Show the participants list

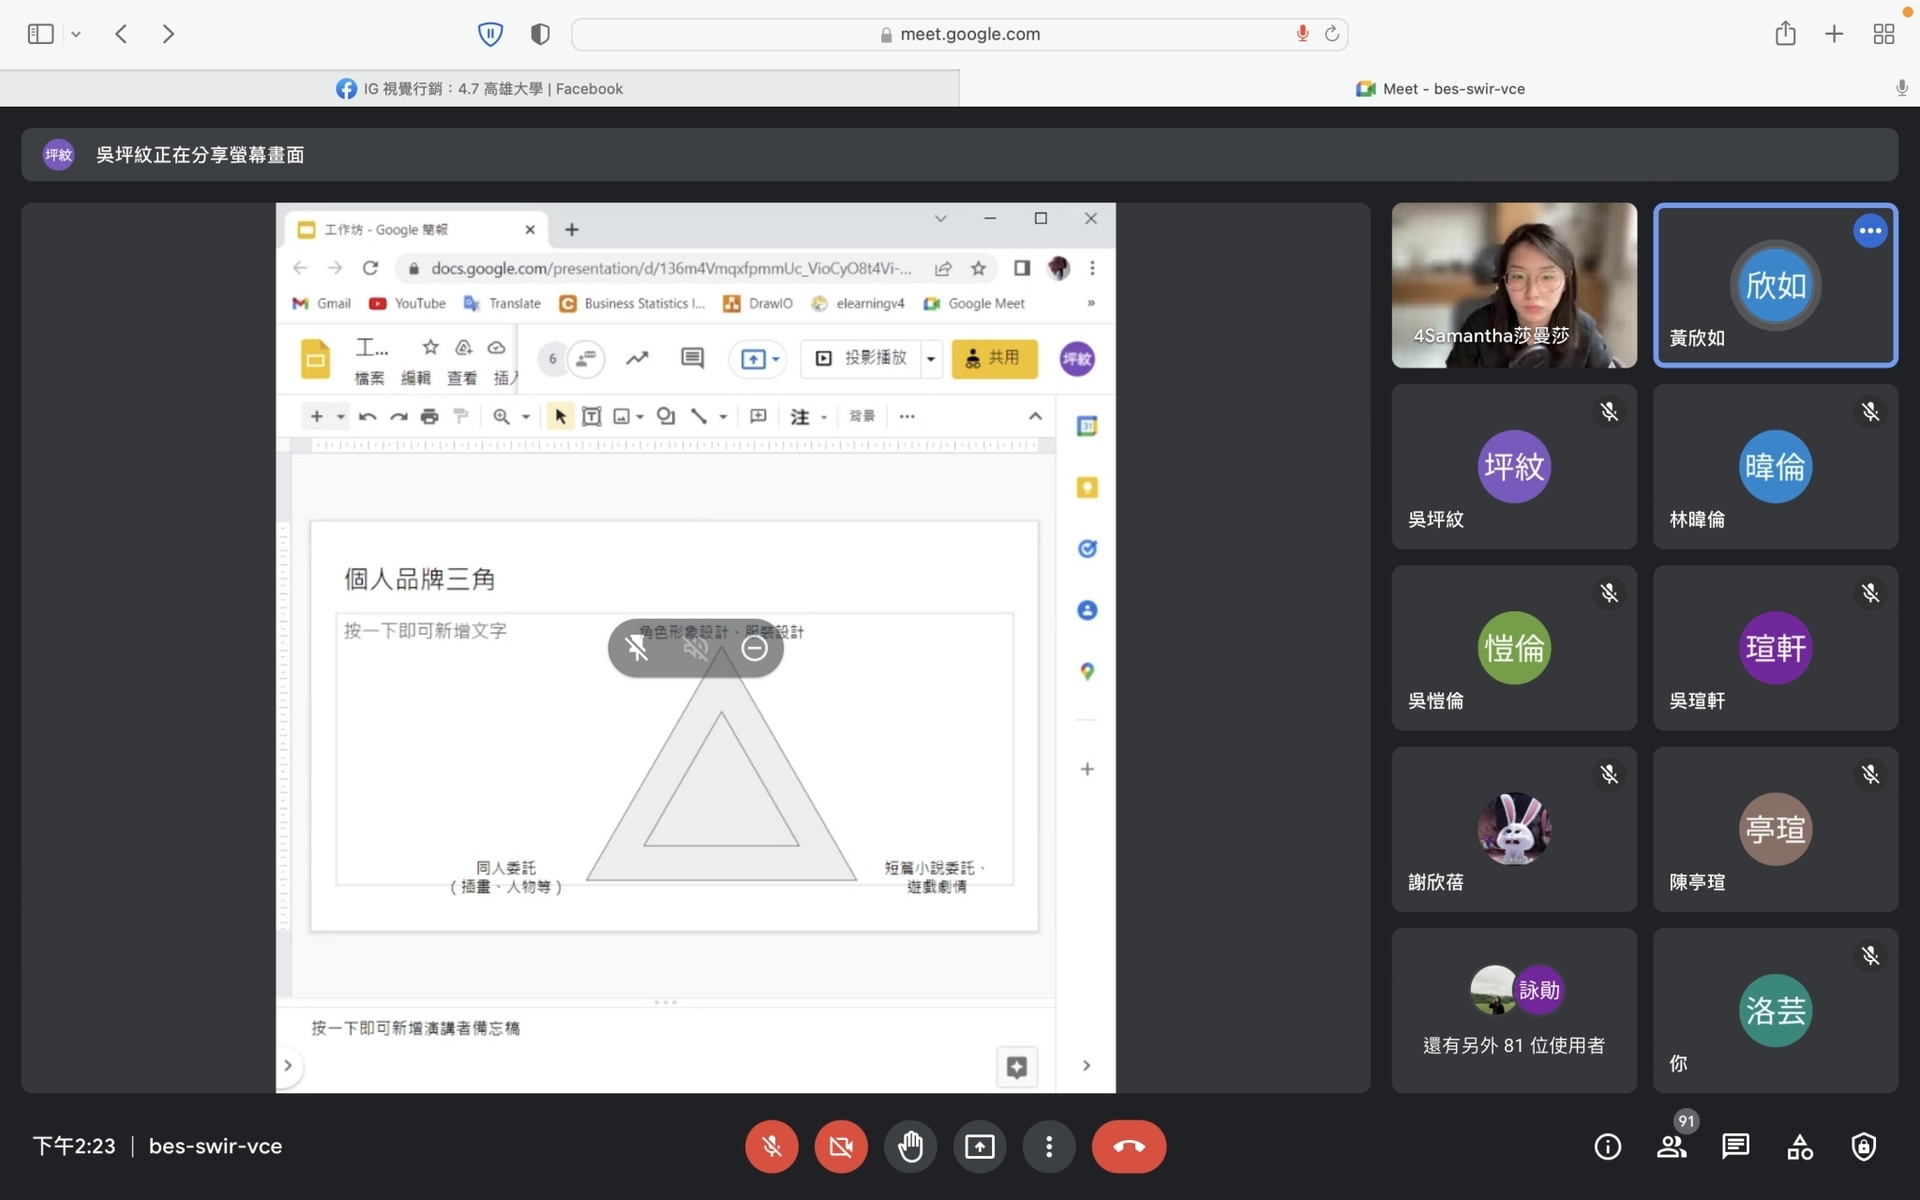pos(1672,1146)
